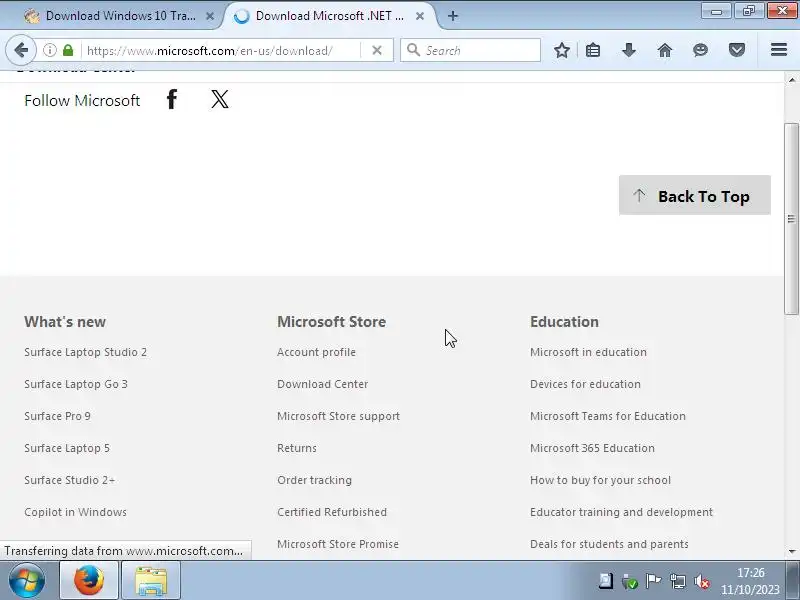Screen dimensions: 800x600
Task: Open Microsoft's X (Twitter) icon
Action: click(220, 99)
